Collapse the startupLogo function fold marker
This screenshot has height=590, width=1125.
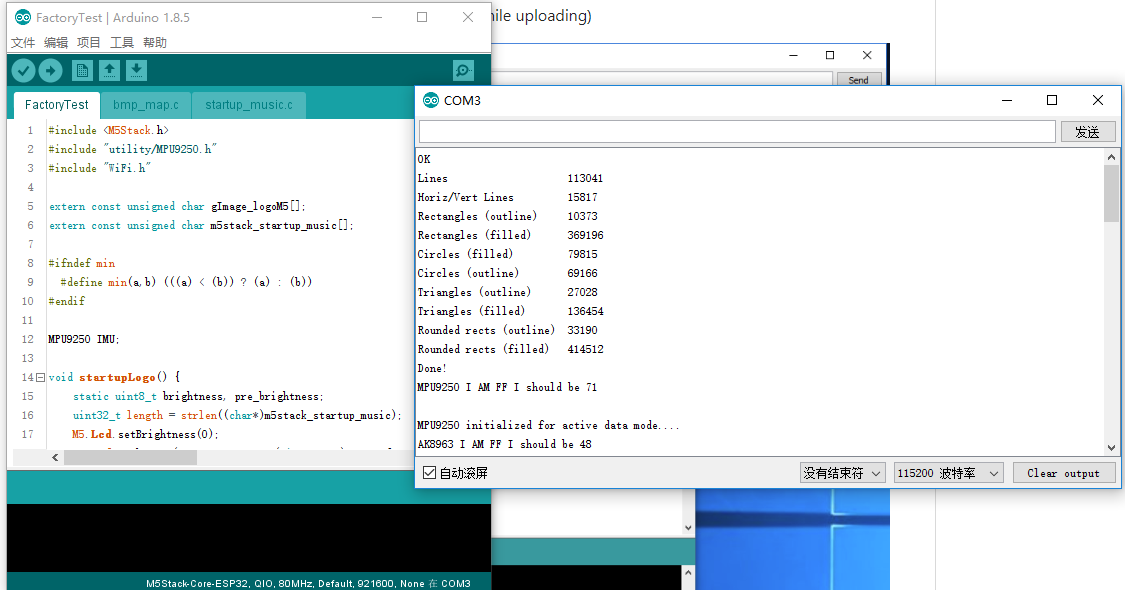pos(40,378)
